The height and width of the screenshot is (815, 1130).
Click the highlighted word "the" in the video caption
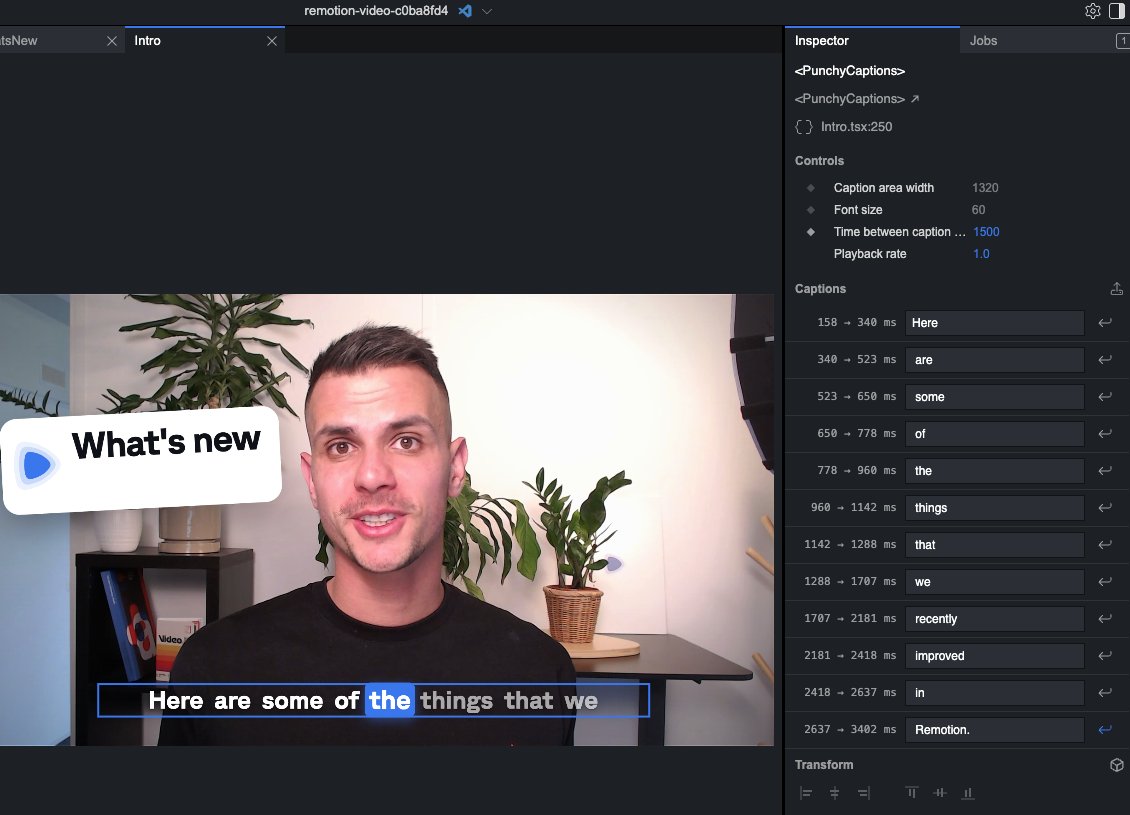(390, 700)
